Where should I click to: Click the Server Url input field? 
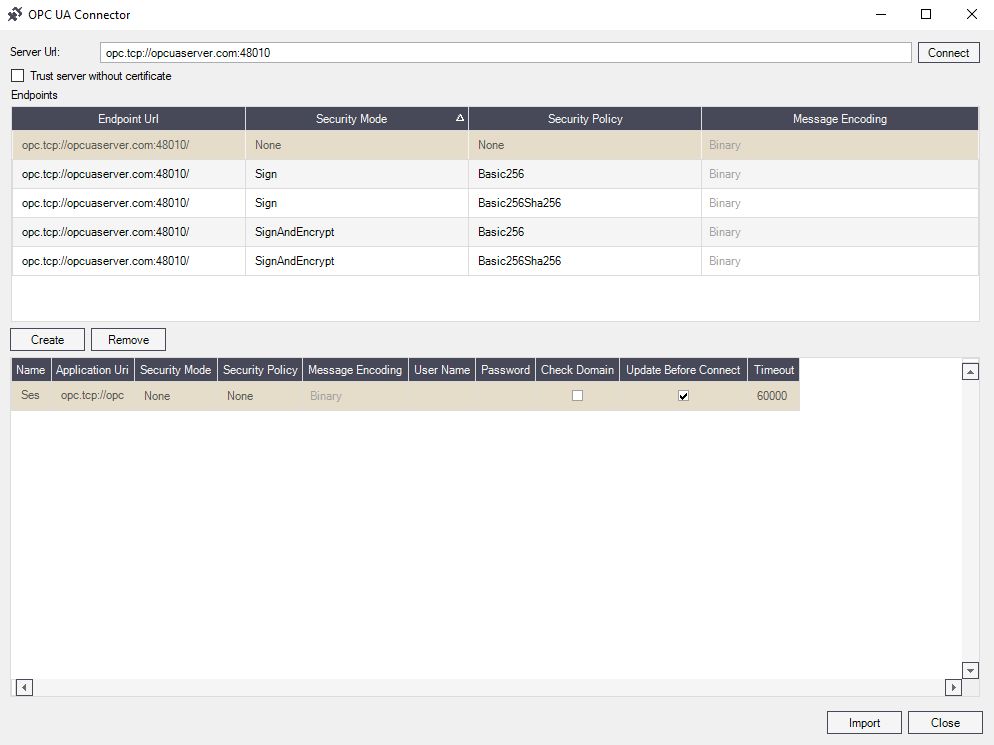pyautogui.click(x=500, y=52)
